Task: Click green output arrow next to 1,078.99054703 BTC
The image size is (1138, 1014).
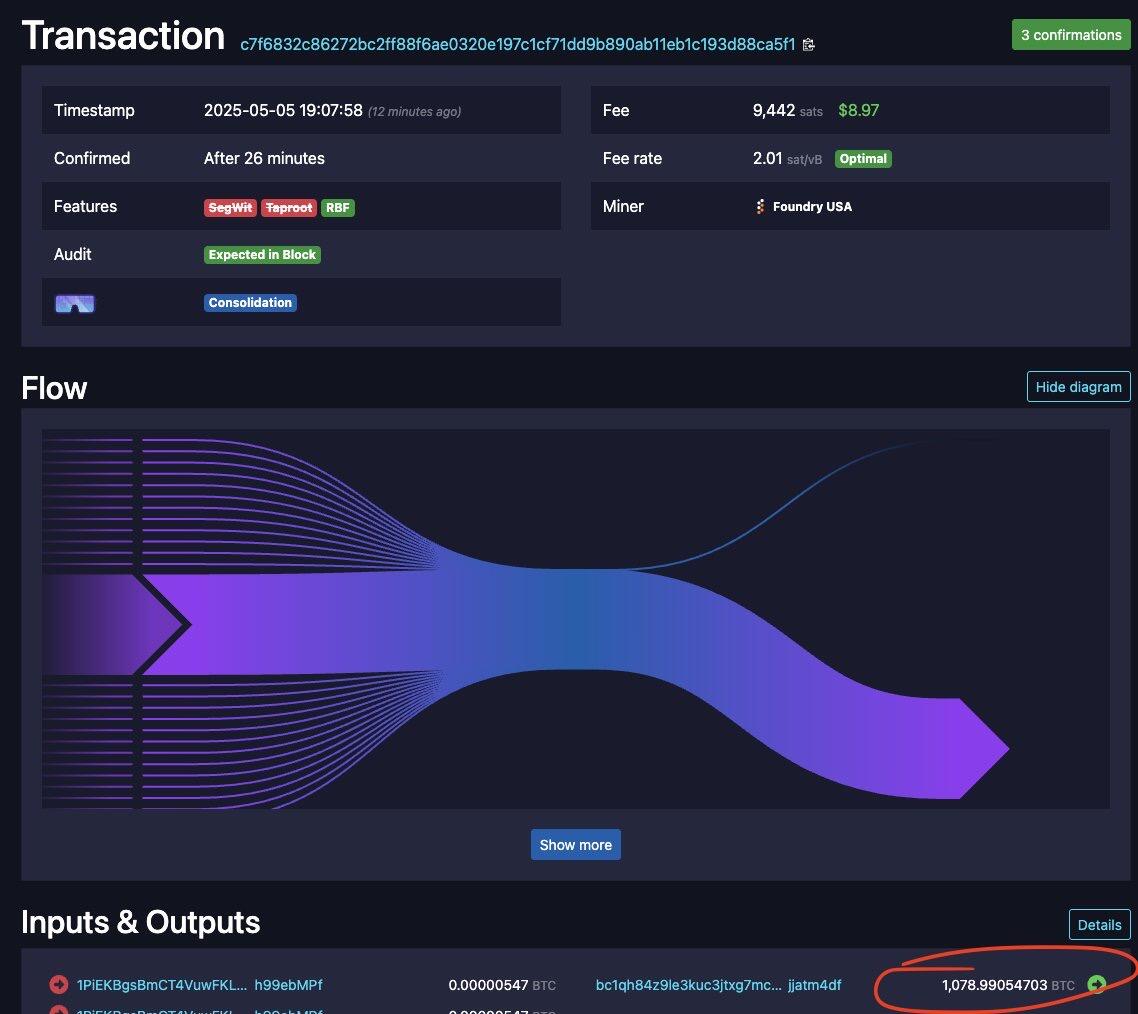Action: (1097, 984)
